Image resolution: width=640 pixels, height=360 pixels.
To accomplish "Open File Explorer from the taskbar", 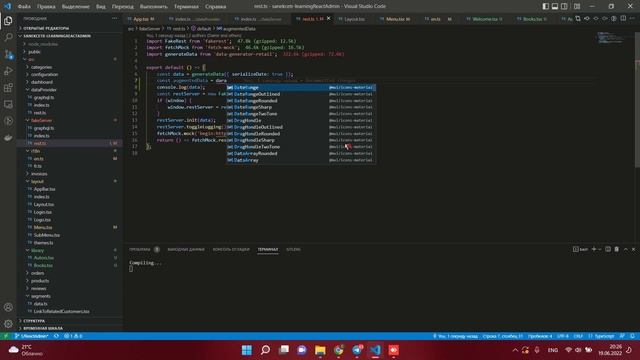I will (320, 350).
